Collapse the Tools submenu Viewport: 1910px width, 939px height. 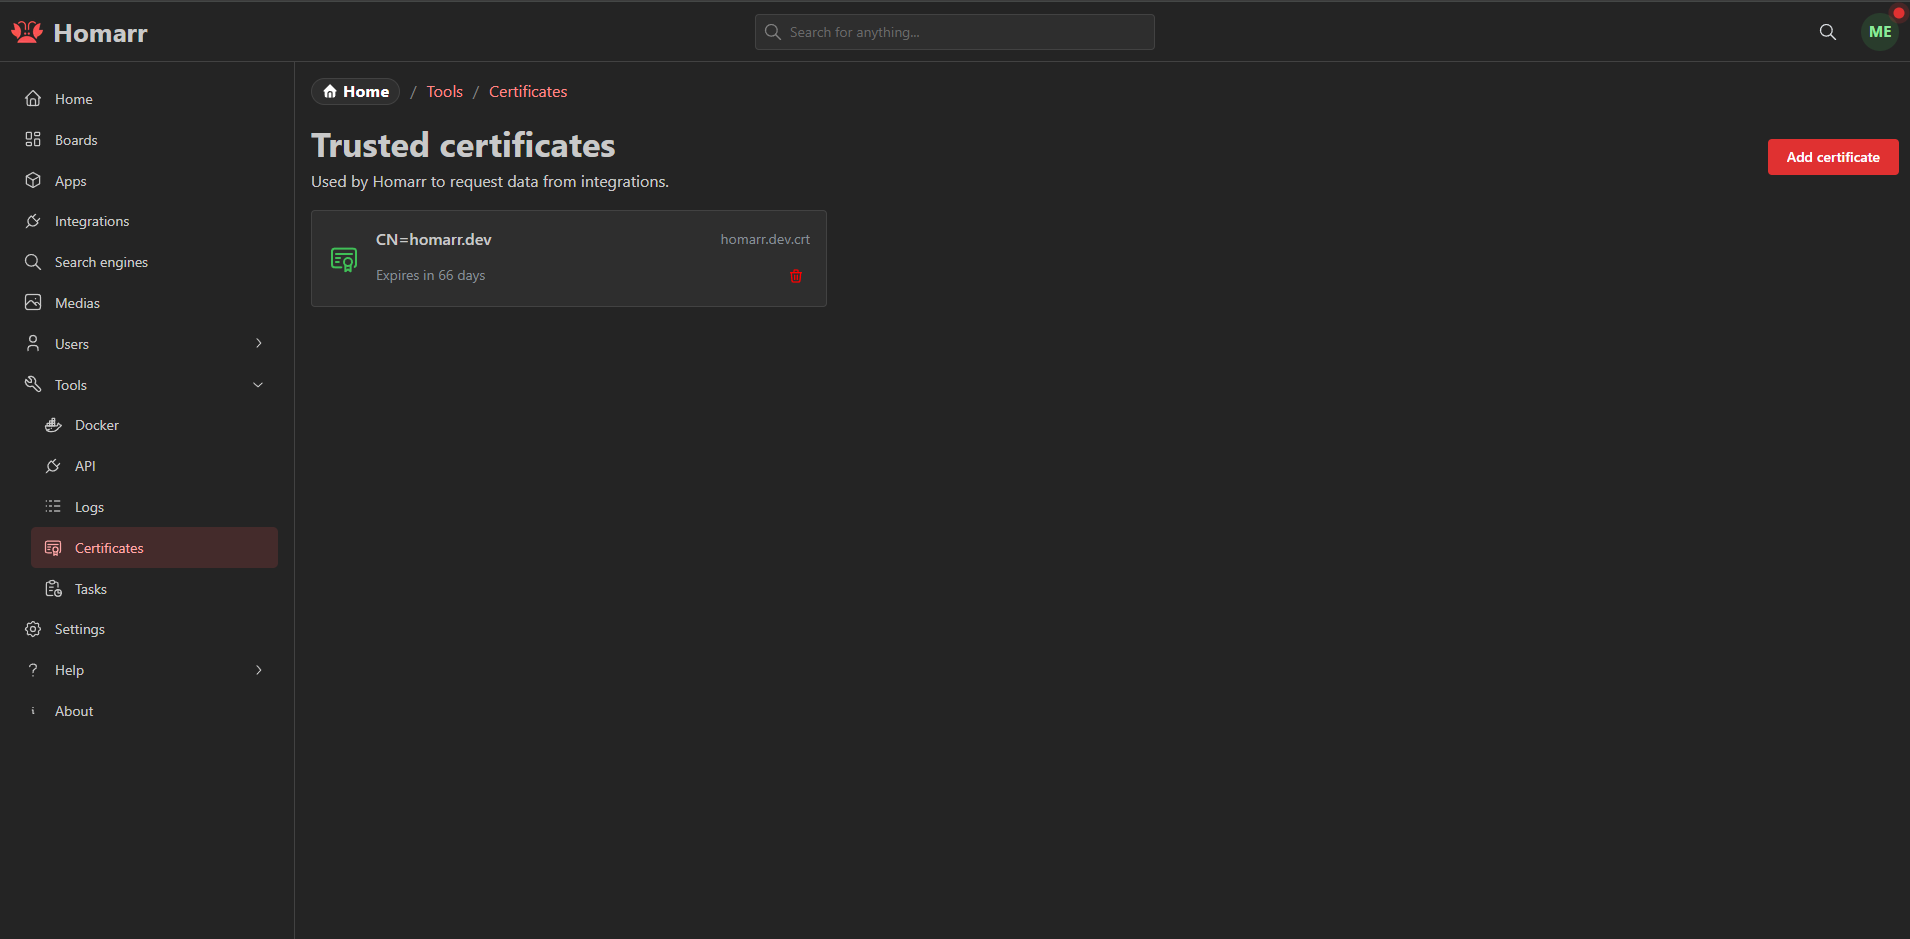click(258, 385)
